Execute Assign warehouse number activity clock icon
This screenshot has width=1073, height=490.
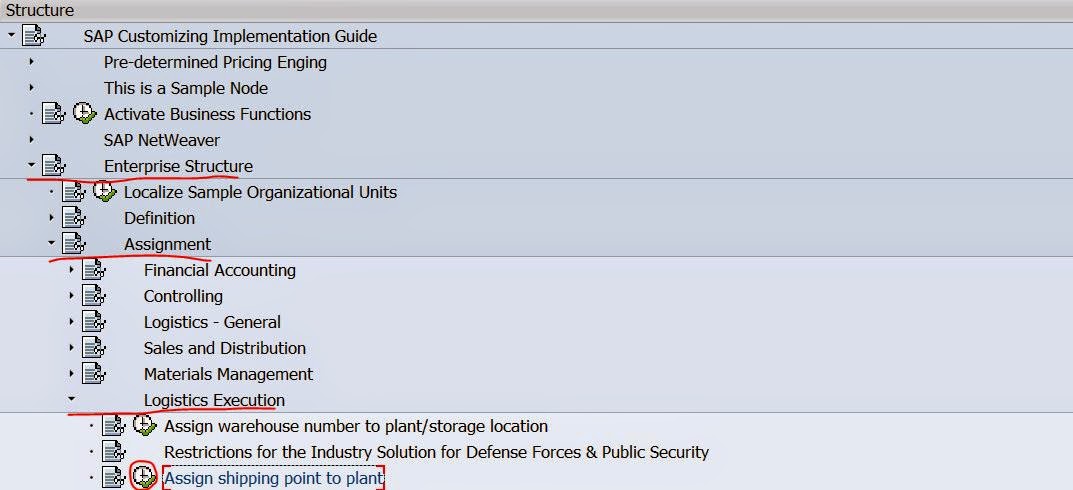pos(144,426)
